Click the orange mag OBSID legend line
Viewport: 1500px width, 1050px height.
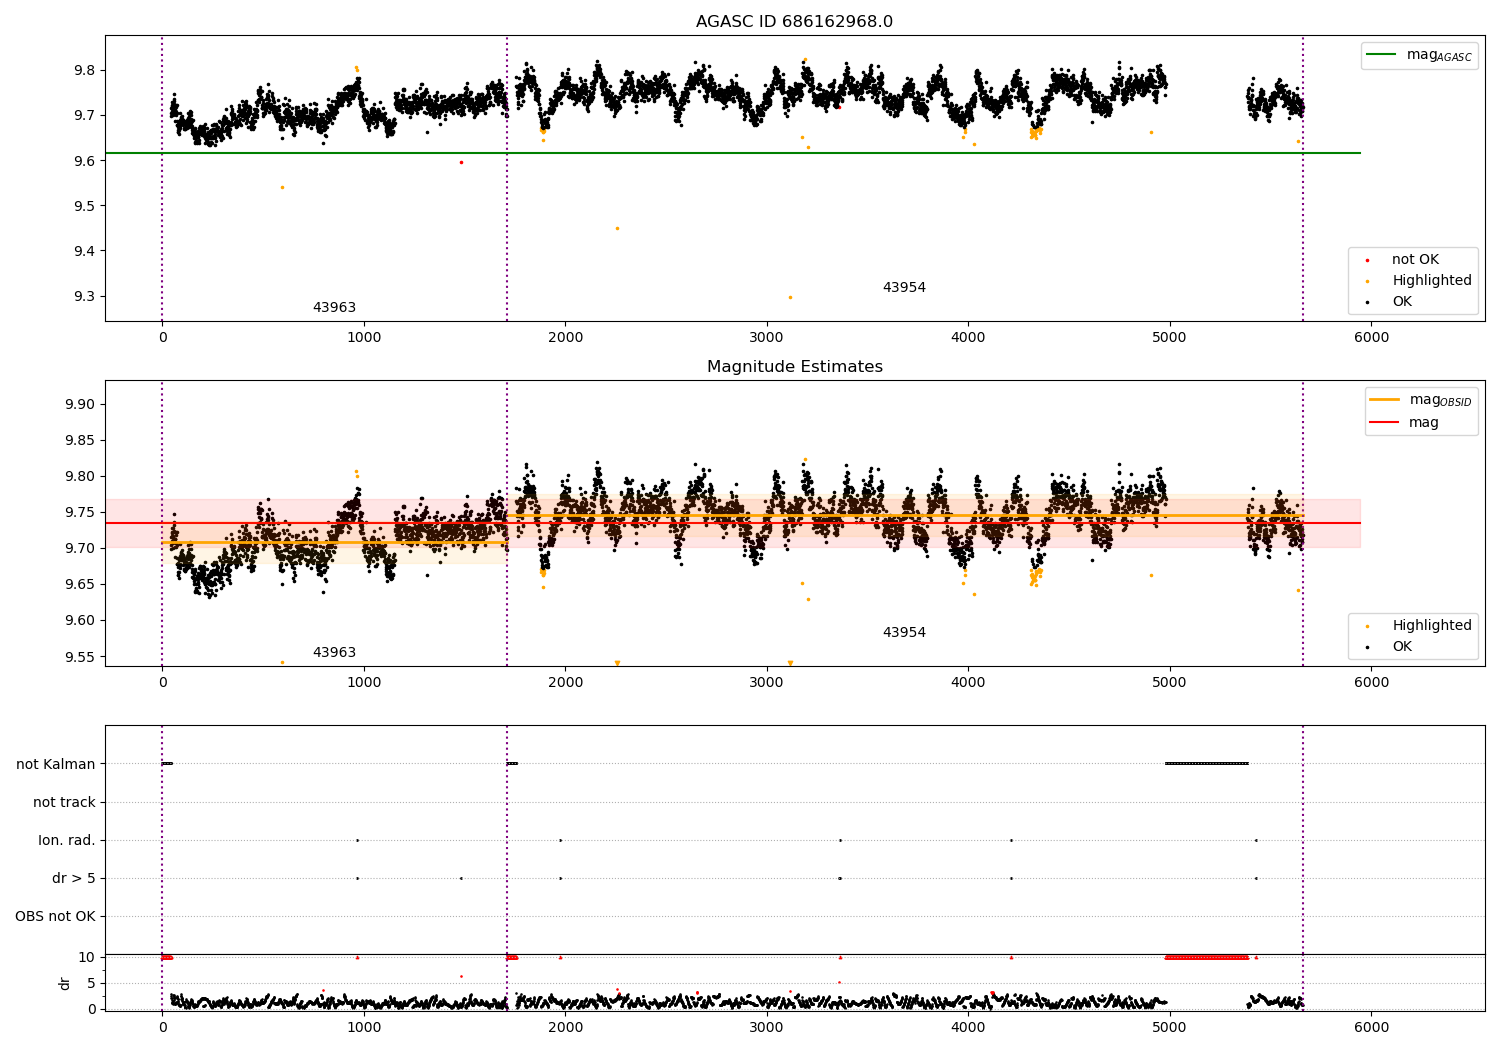pyautogui.click(x=1384, y=400)
